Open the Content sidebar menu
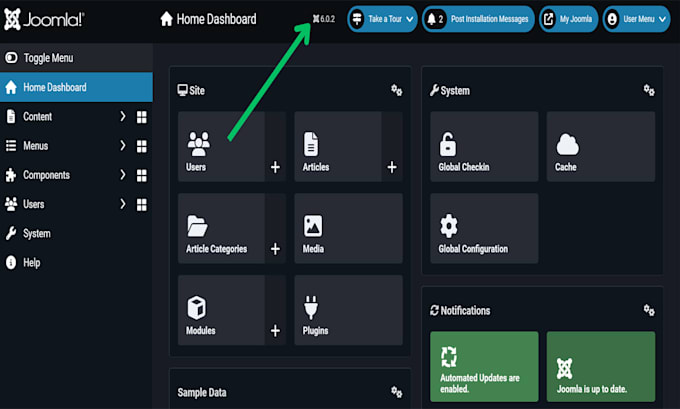 37,117
